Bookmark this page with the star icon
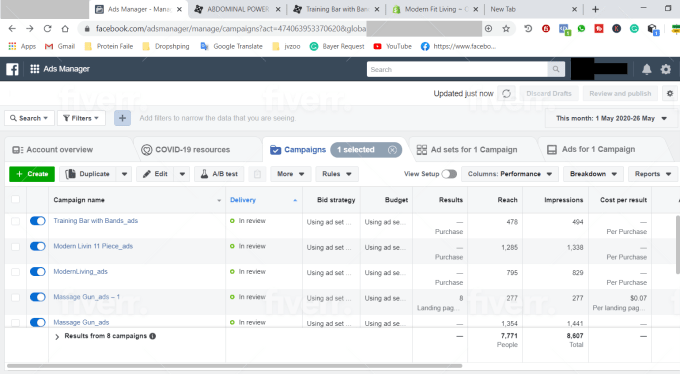Screen dimensions: 680x374 point(506,29)
